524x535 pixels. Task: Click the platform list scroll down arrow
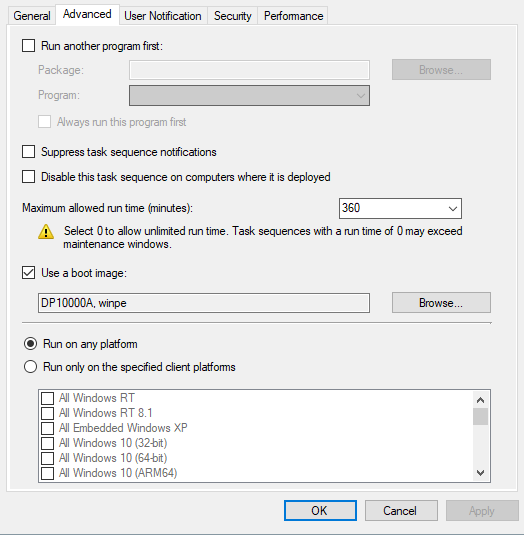click(x=480, y=473)
